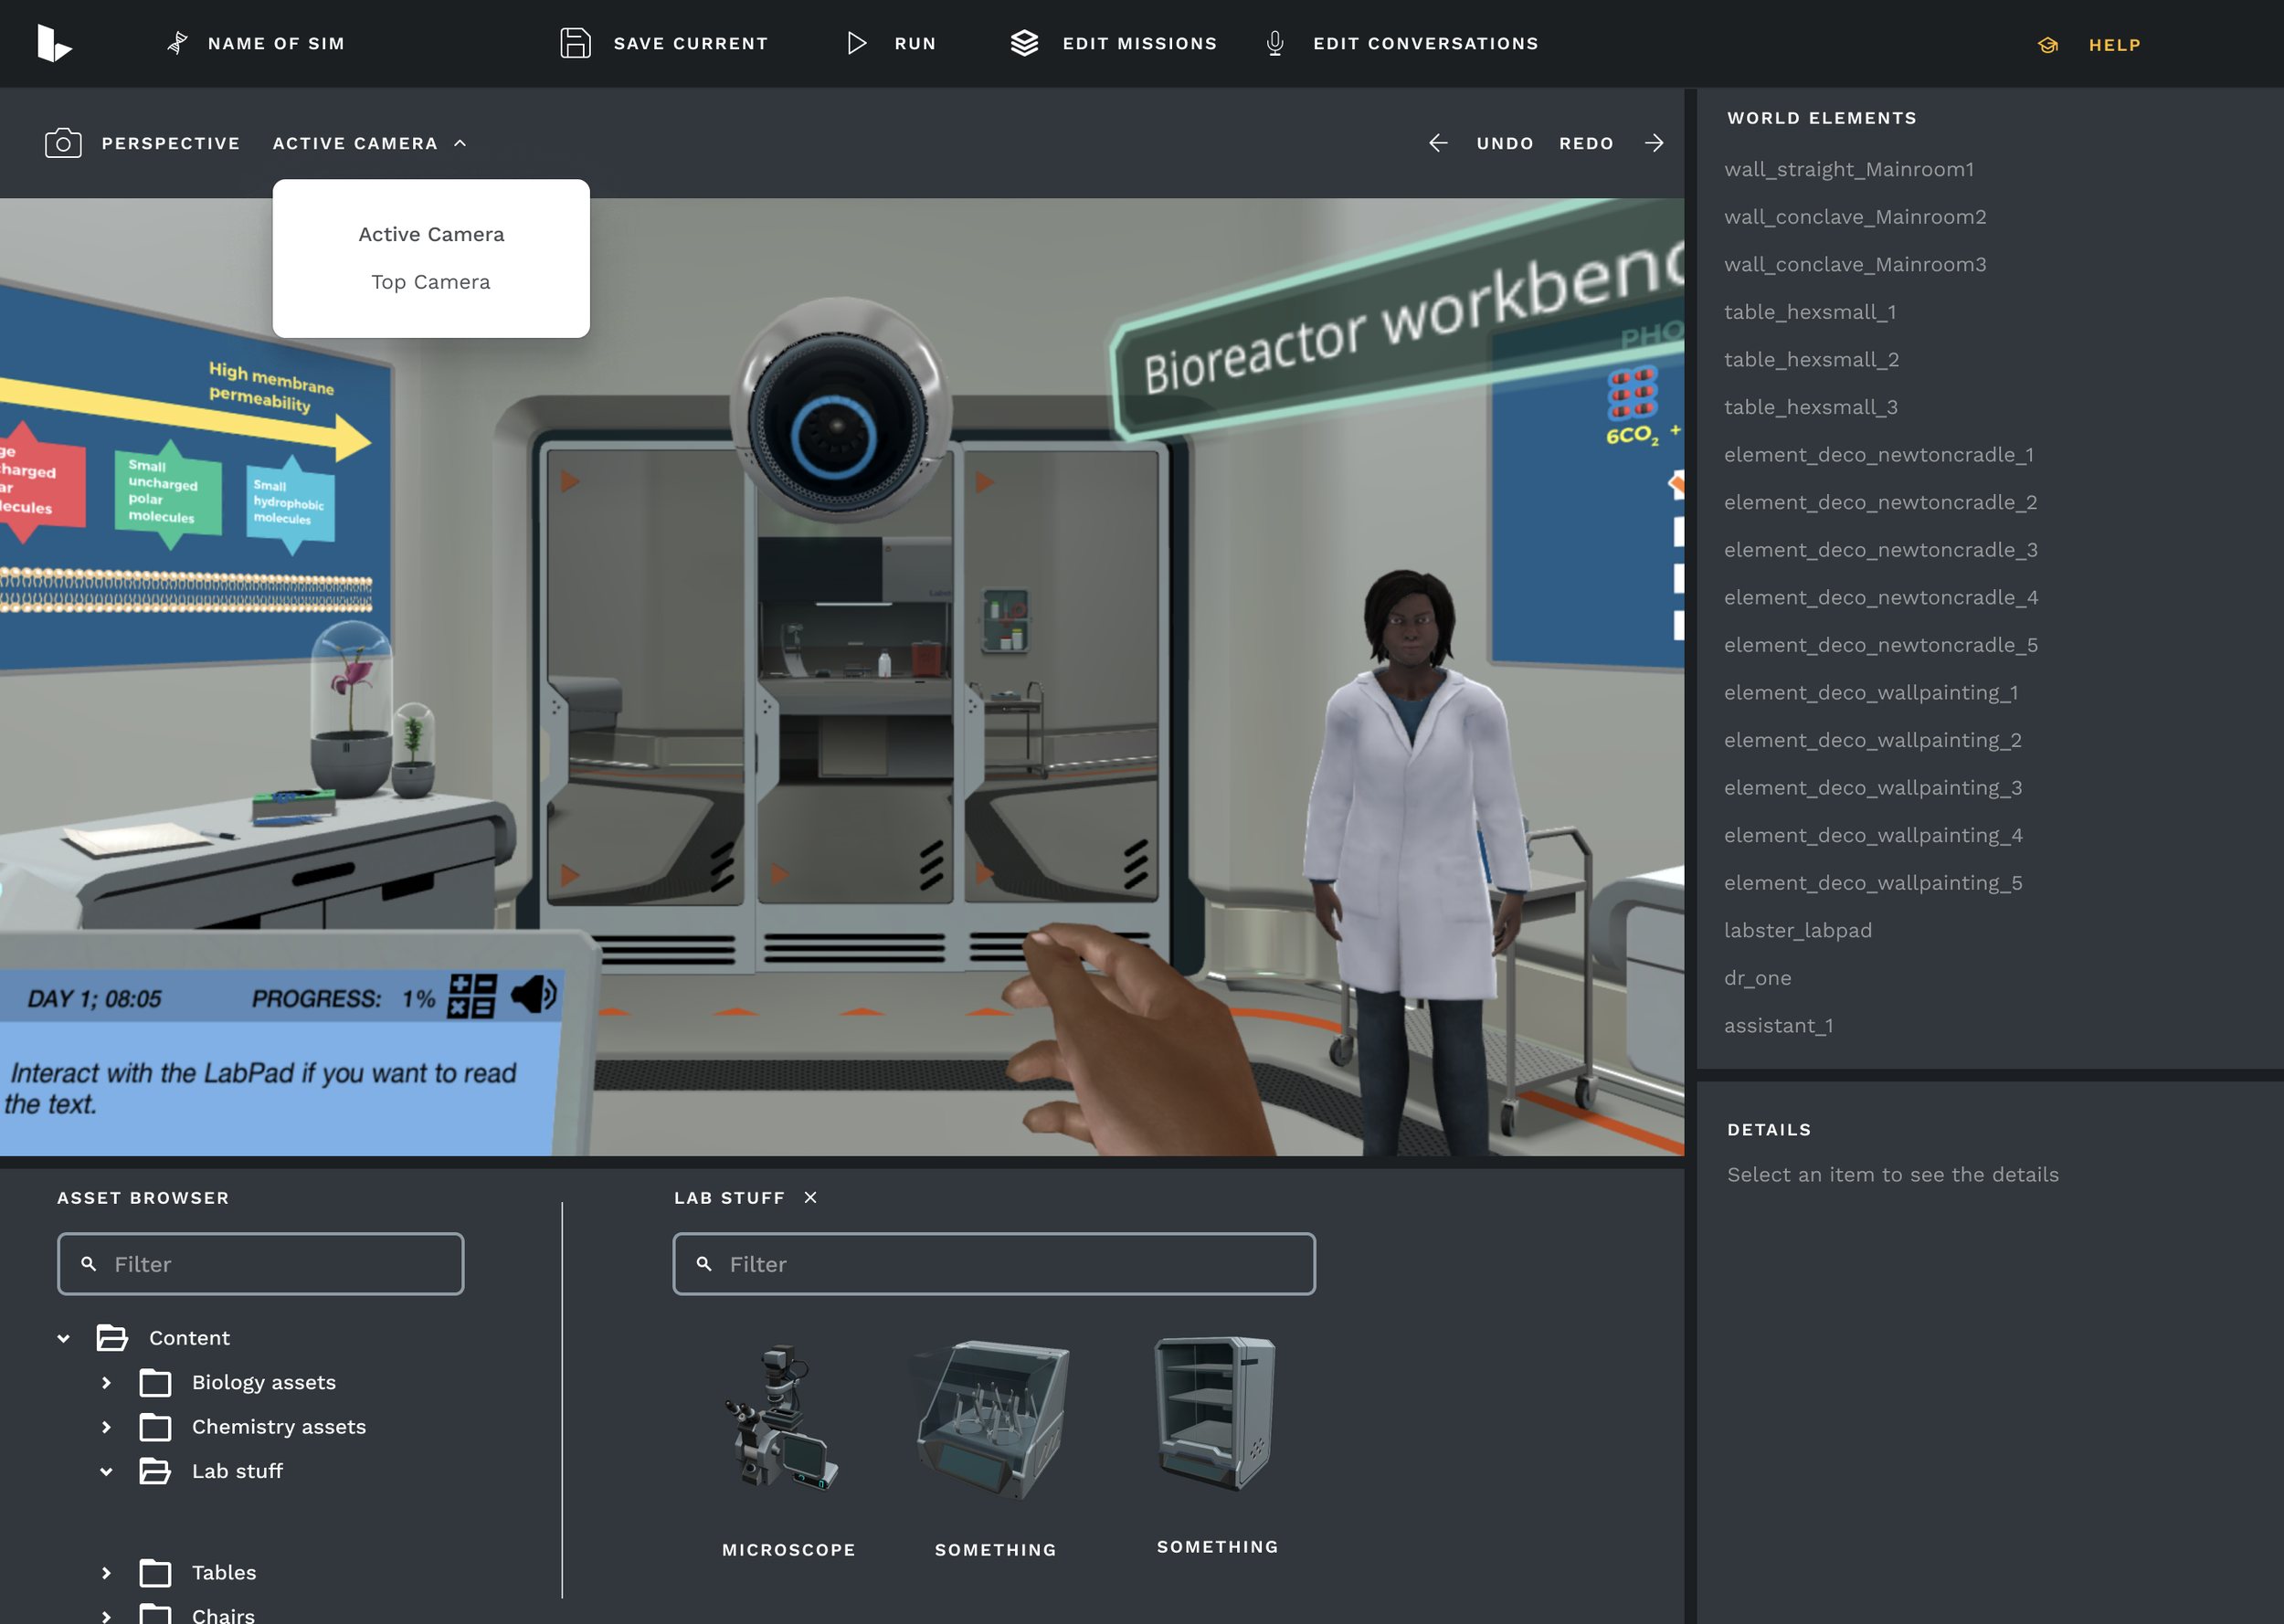Click the microphone Edit Conversations icon
This screenshot has height=1624, width=2284.
(1274, 43)
